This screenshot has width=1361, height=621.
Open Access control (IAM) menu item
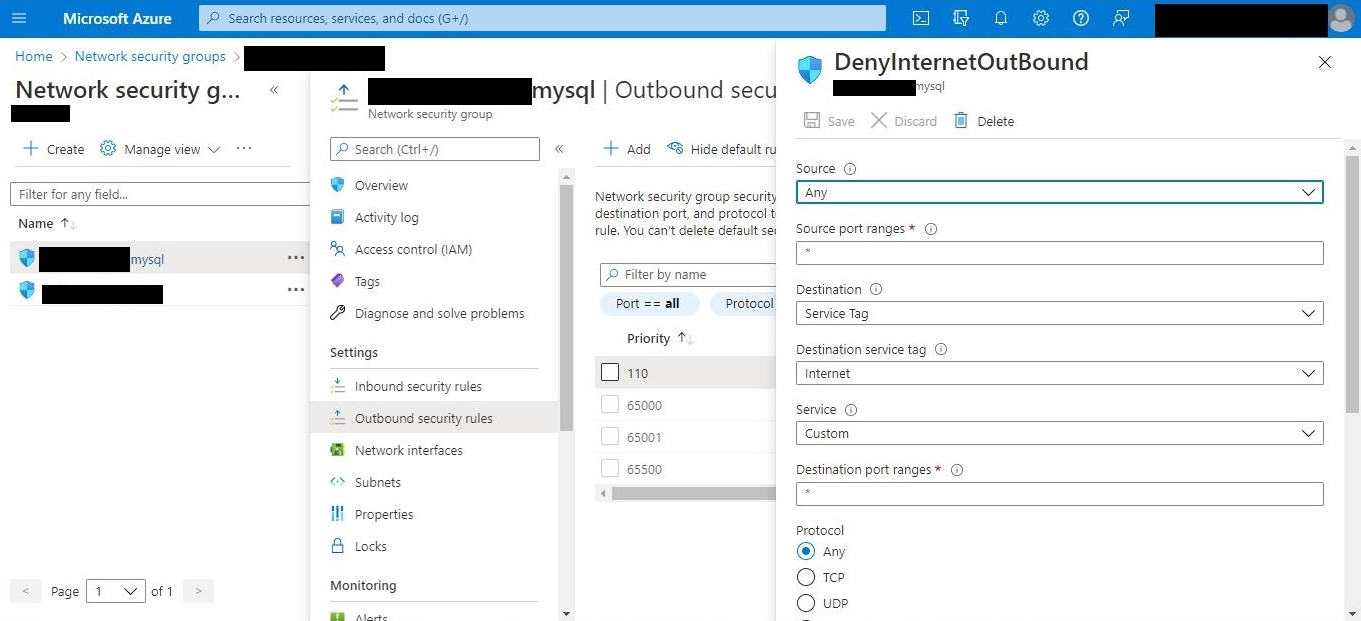[413, 249]
